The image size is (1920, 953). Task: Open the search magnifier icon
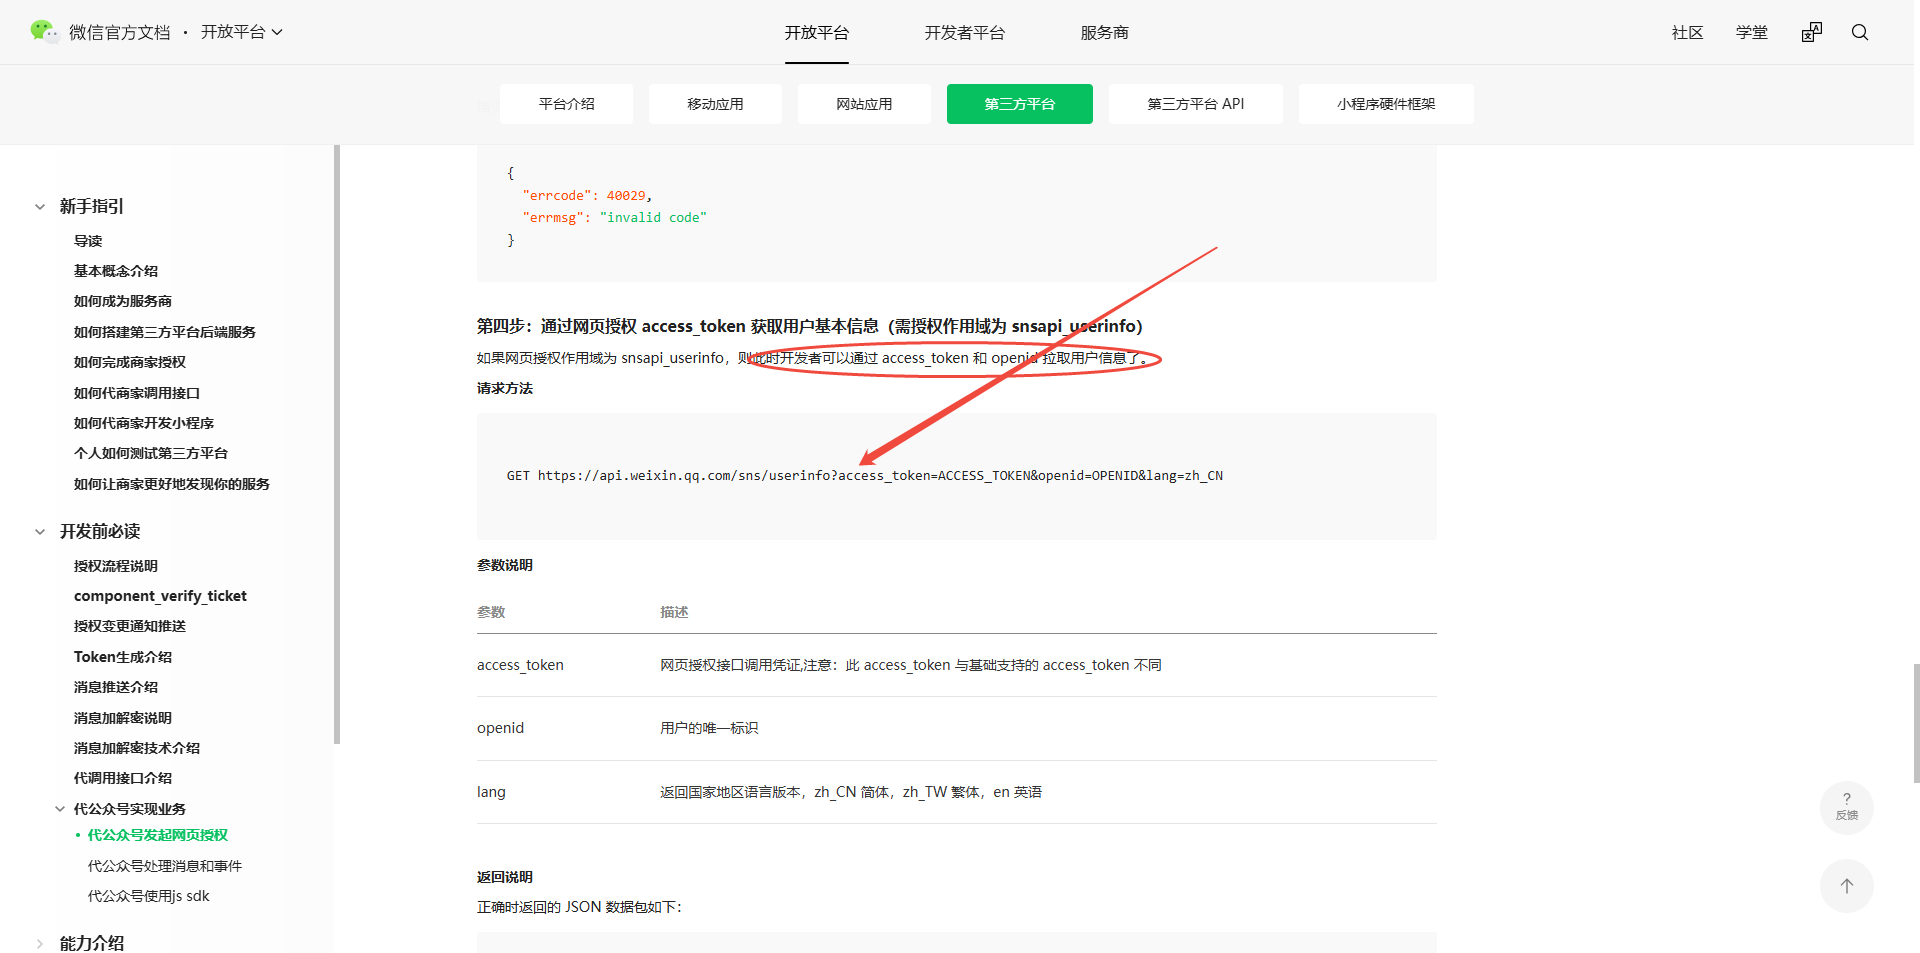(x=1860, y=32)
